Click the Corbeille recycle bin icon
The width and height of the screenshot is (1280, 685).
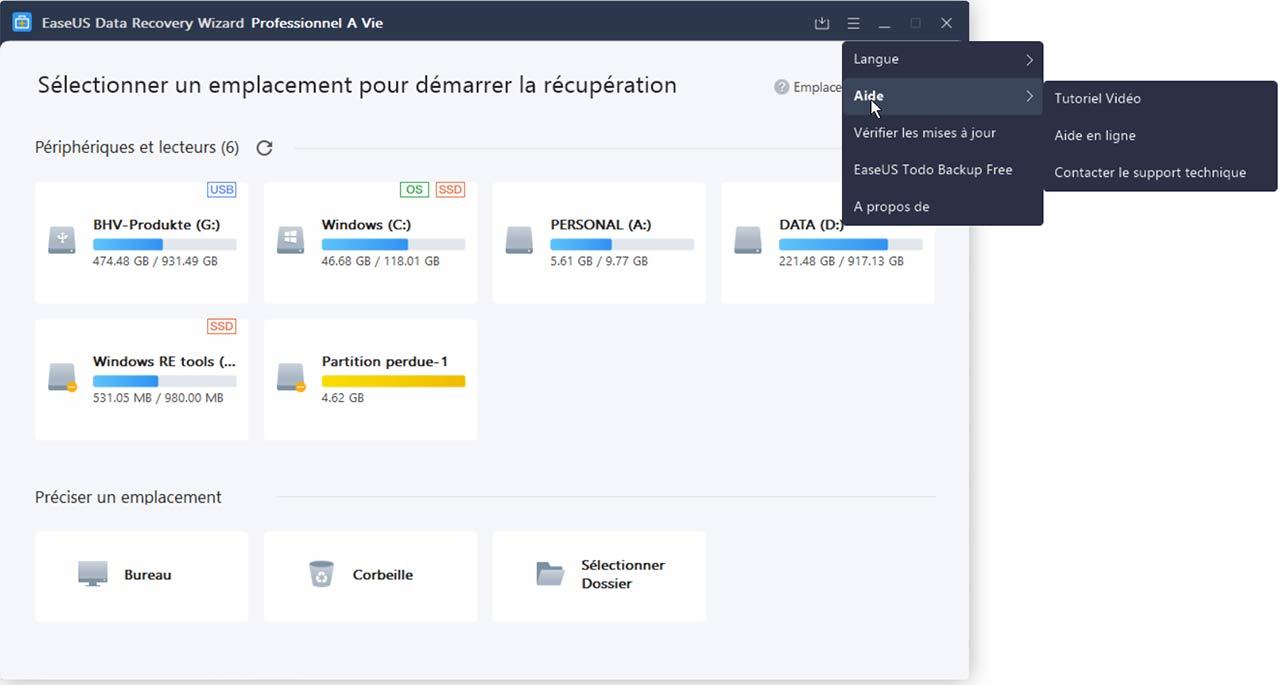click(x=321, y=574)
